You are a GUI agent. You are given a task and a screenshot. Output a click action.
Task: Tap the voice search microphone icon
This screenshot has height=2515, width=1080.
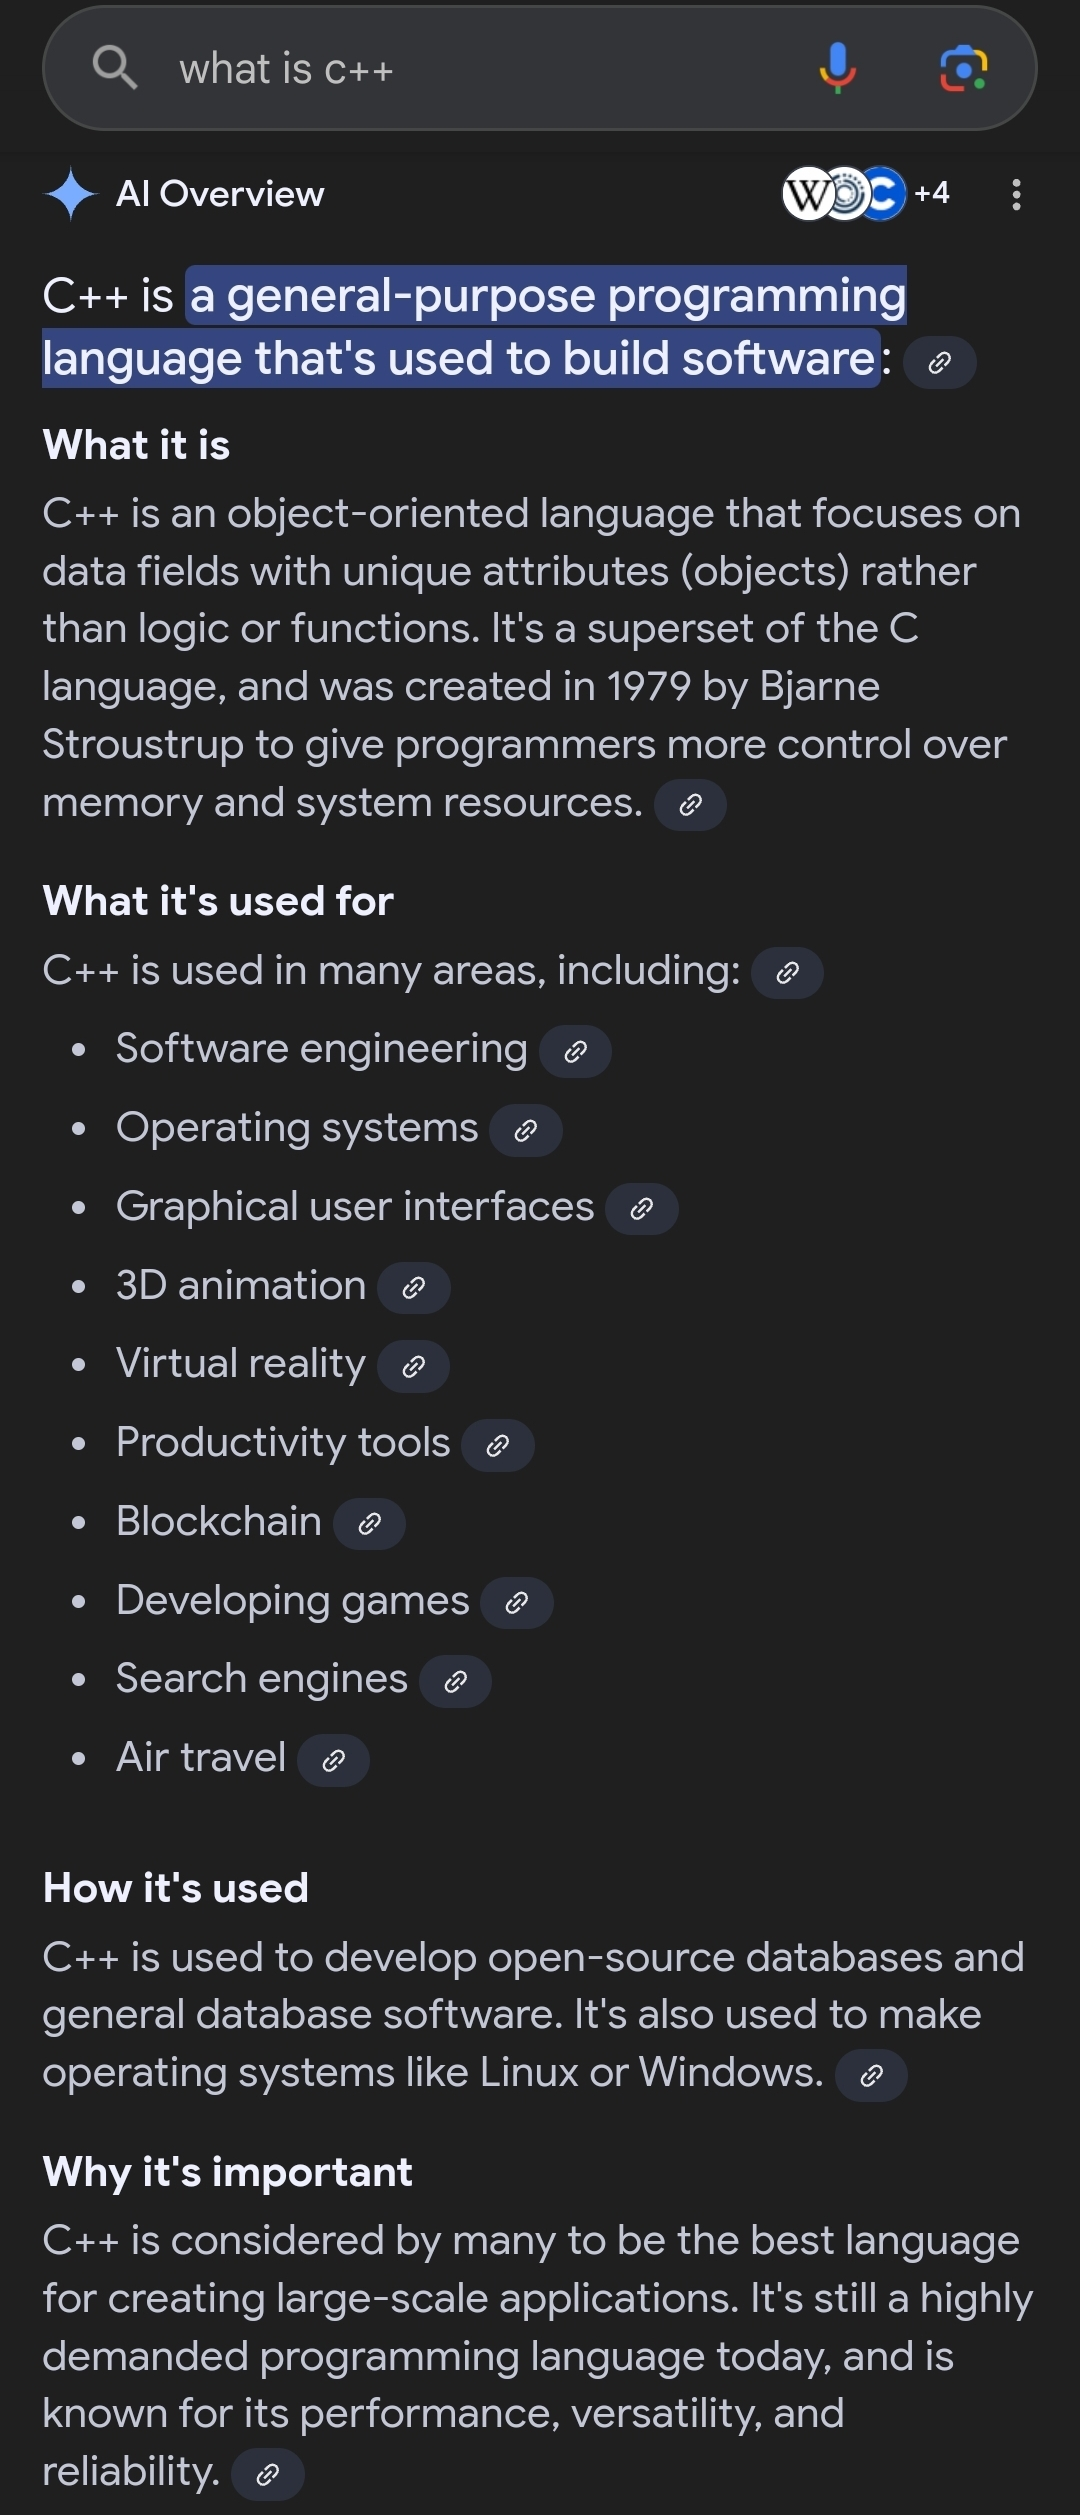coord(837,69)
